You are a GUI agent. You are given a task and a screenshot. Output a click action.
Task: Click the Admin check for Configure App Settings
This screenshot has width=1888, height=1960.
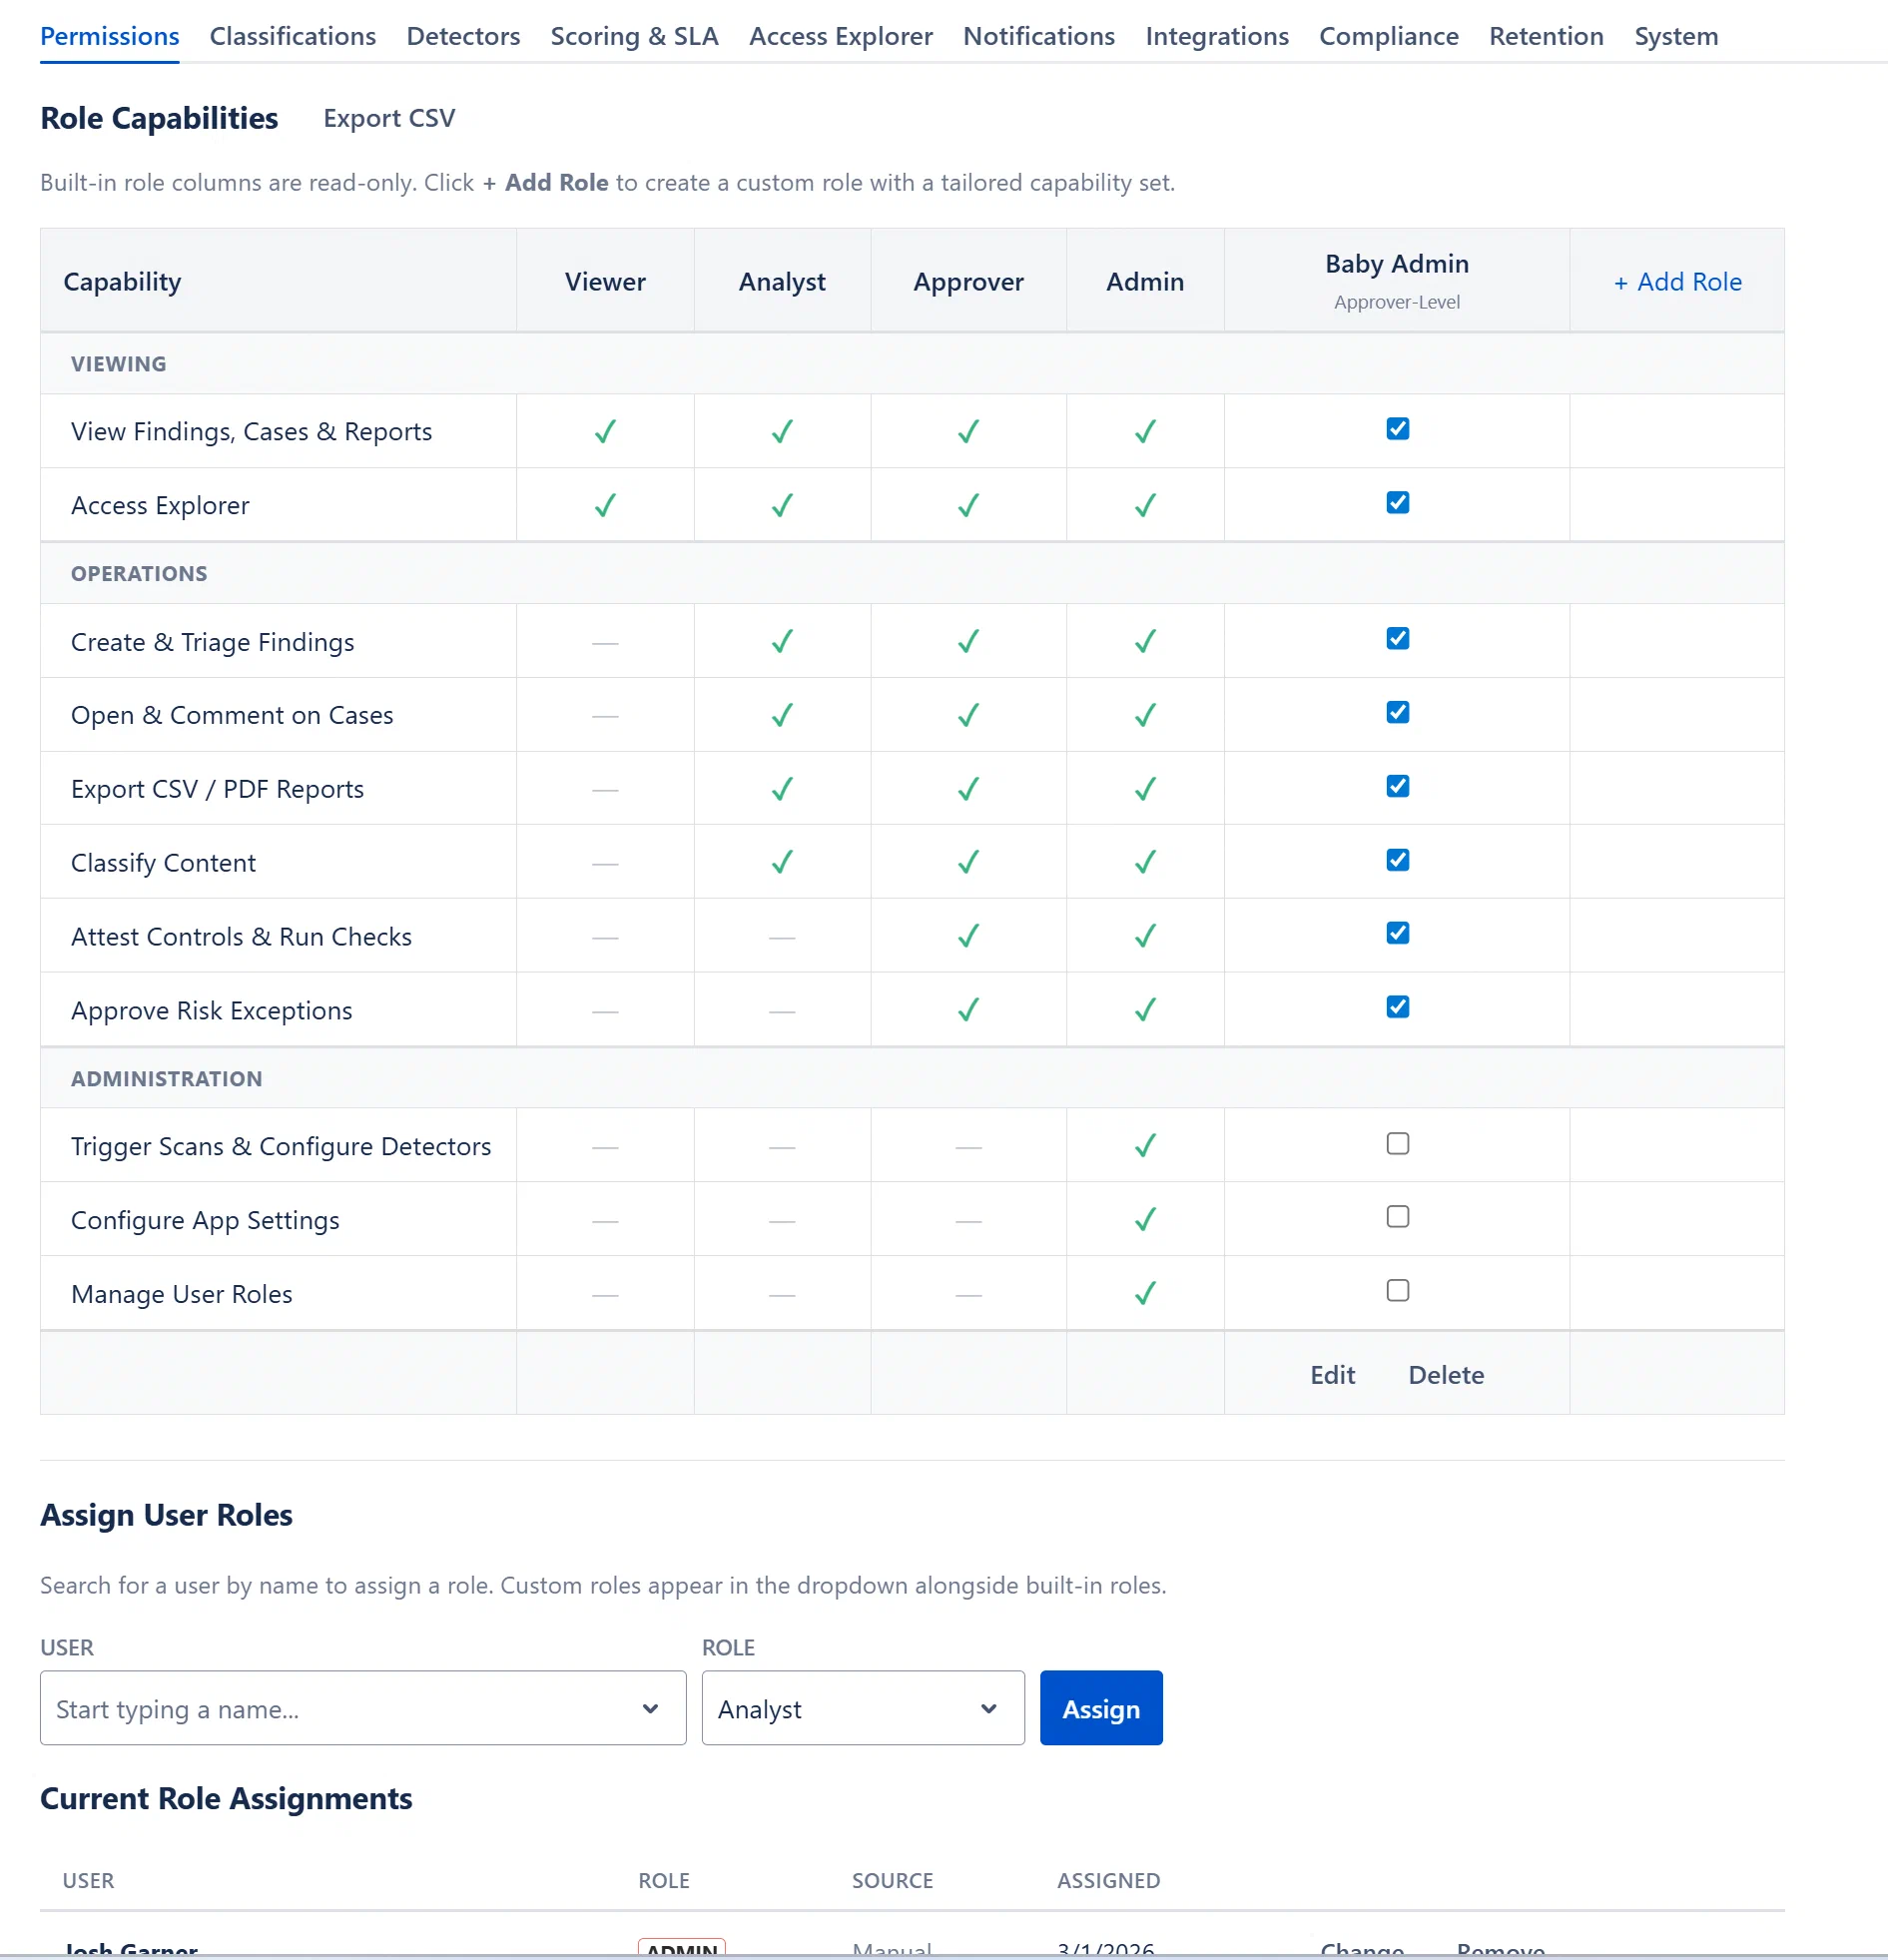pos(1145,1220)
